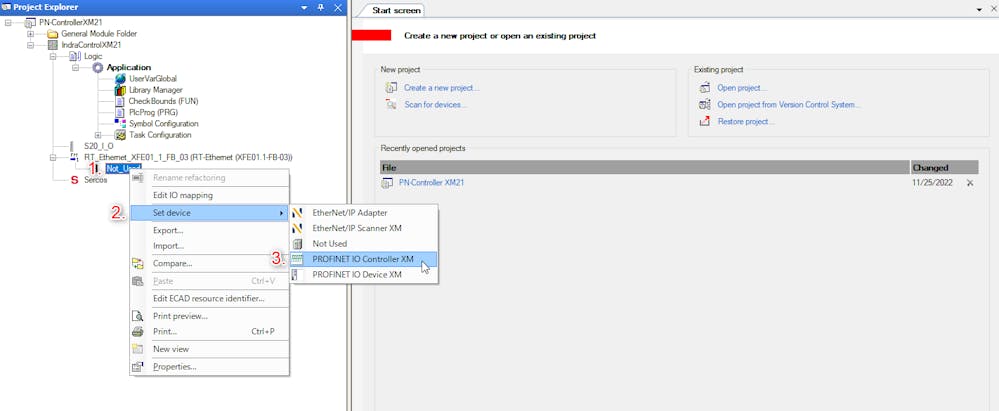Click the Application node icon

point(97,67)
